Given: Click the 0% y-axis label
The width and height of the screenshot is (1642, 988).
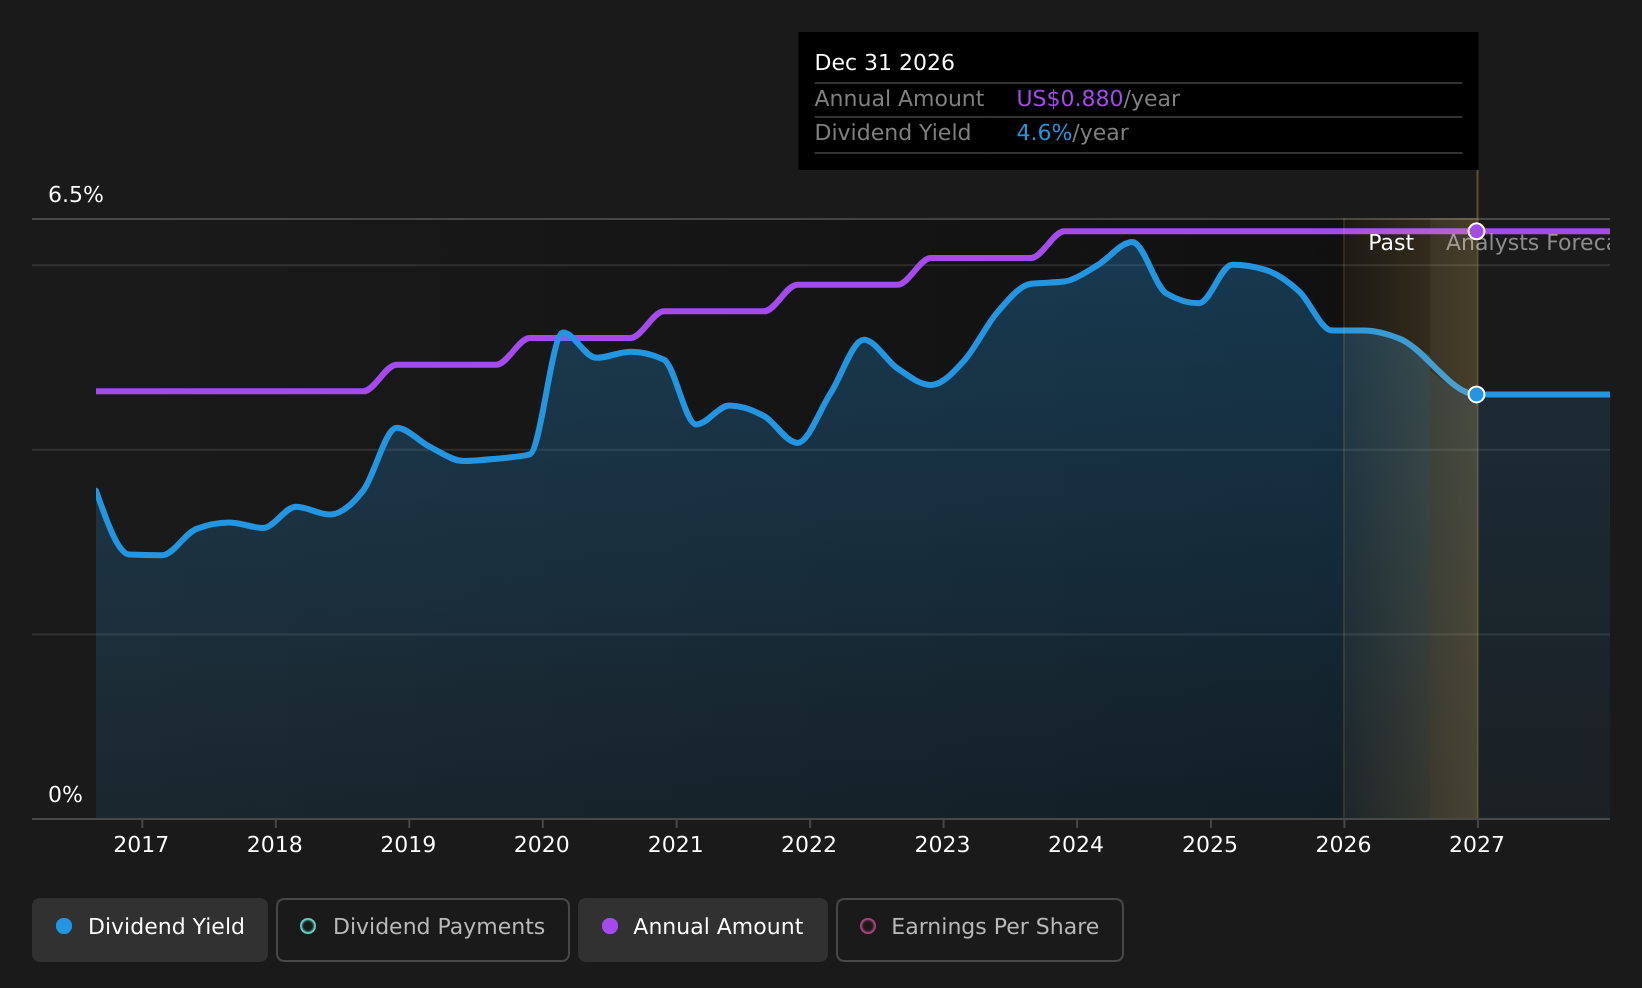Looking at the screenshot, I should pyautogui.click(x=66, y=795).
